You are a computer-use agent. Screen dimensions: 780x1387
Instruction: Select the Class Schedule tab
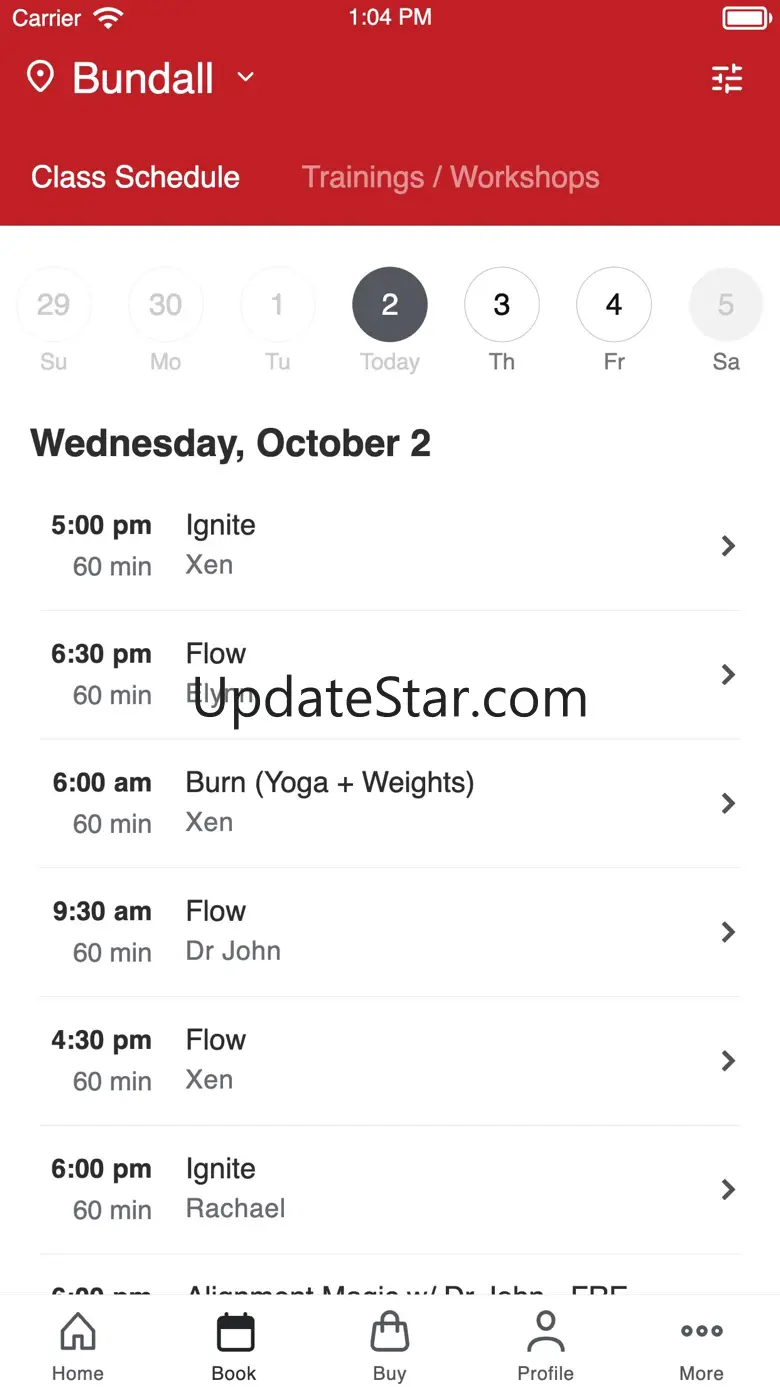point(135,178)
